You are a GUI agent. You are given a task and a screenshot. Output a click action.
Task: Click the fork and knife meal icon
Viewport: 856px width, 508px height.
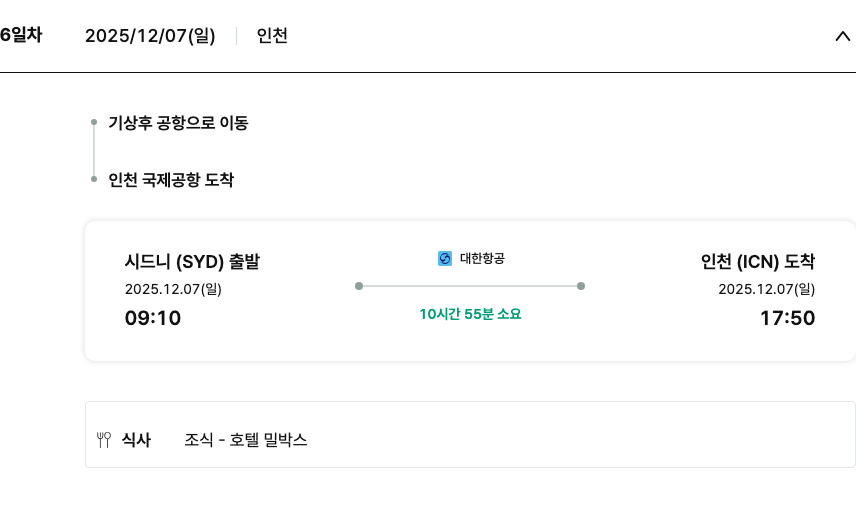[103, 439]
